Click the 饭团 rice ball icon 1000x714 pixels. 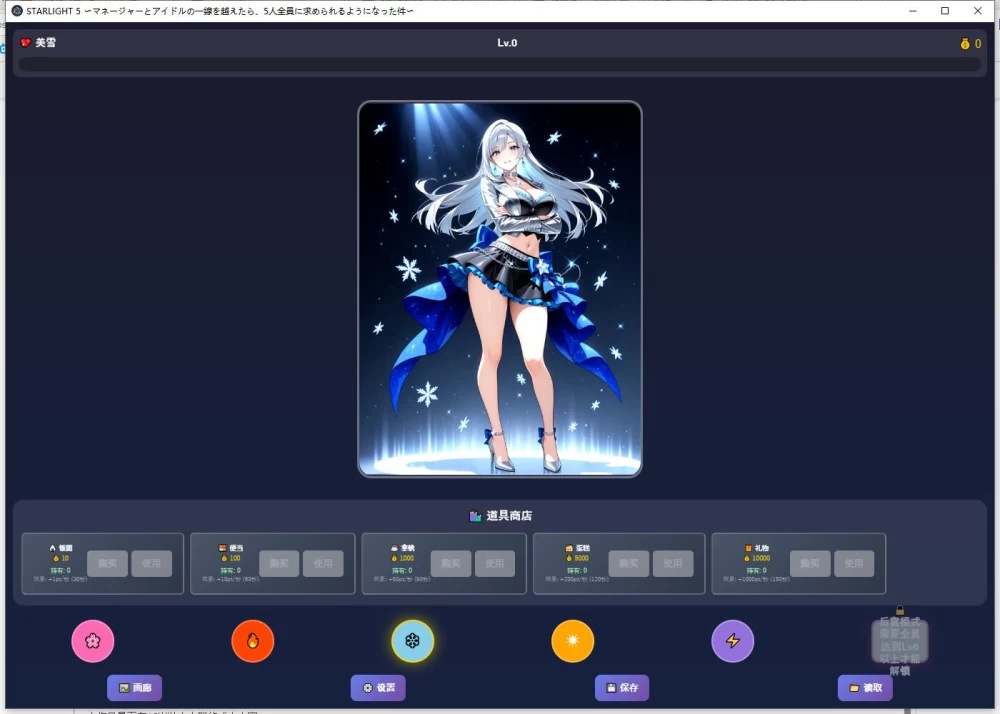tap(52, 548)
